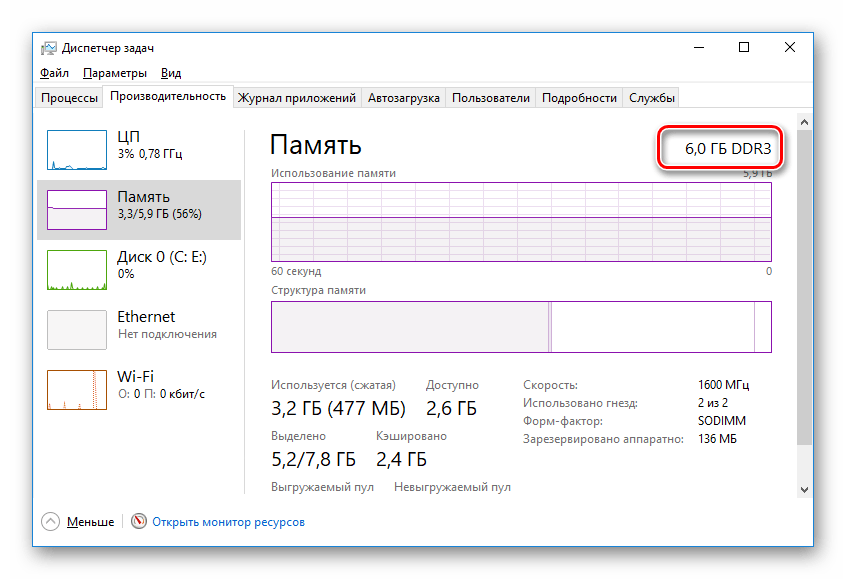
Task: Click the Task Manager title bar icon
Action: point(49,48)
